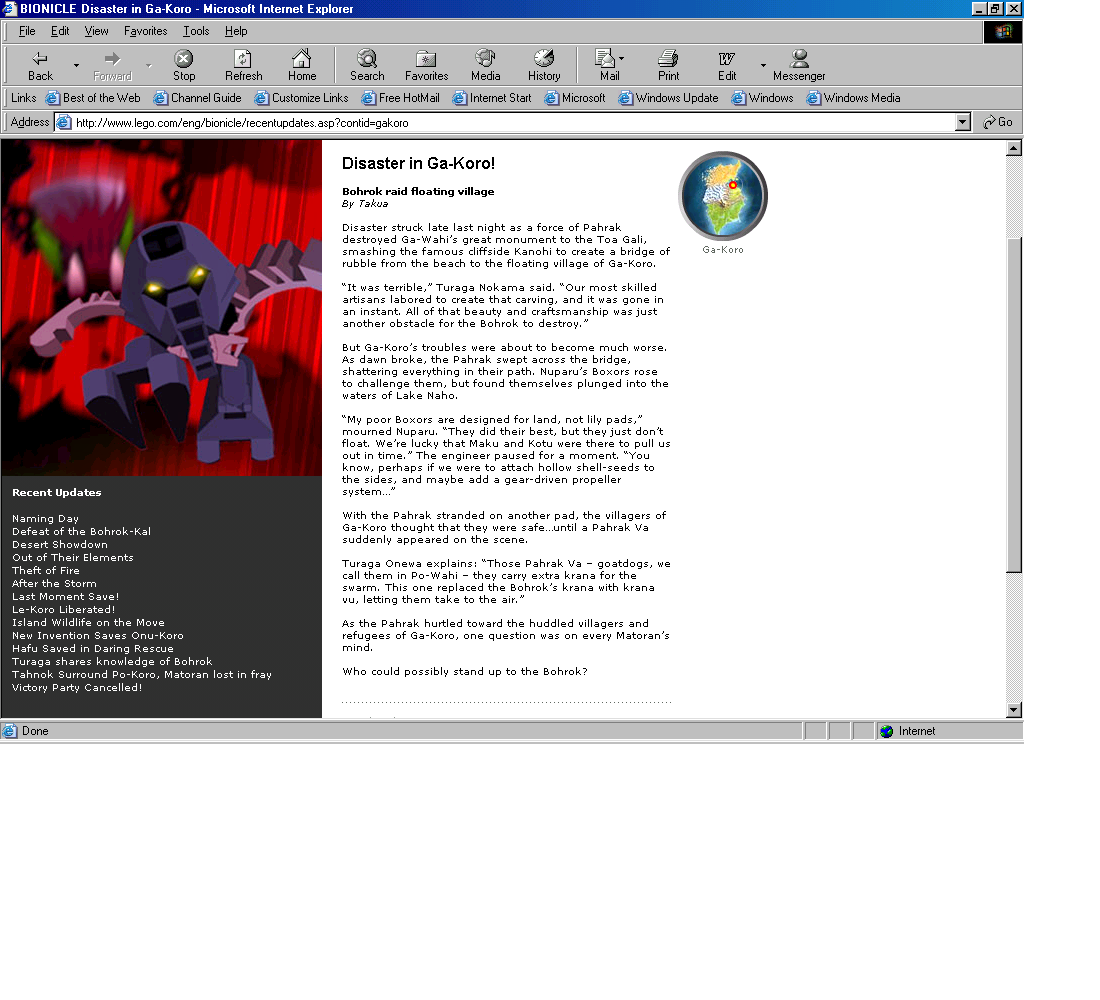The width and height of the screenshot is (1100, 1000).
Task: Open Defeat of the Bohrok-Kal update
Action: (x=81, y=531)
